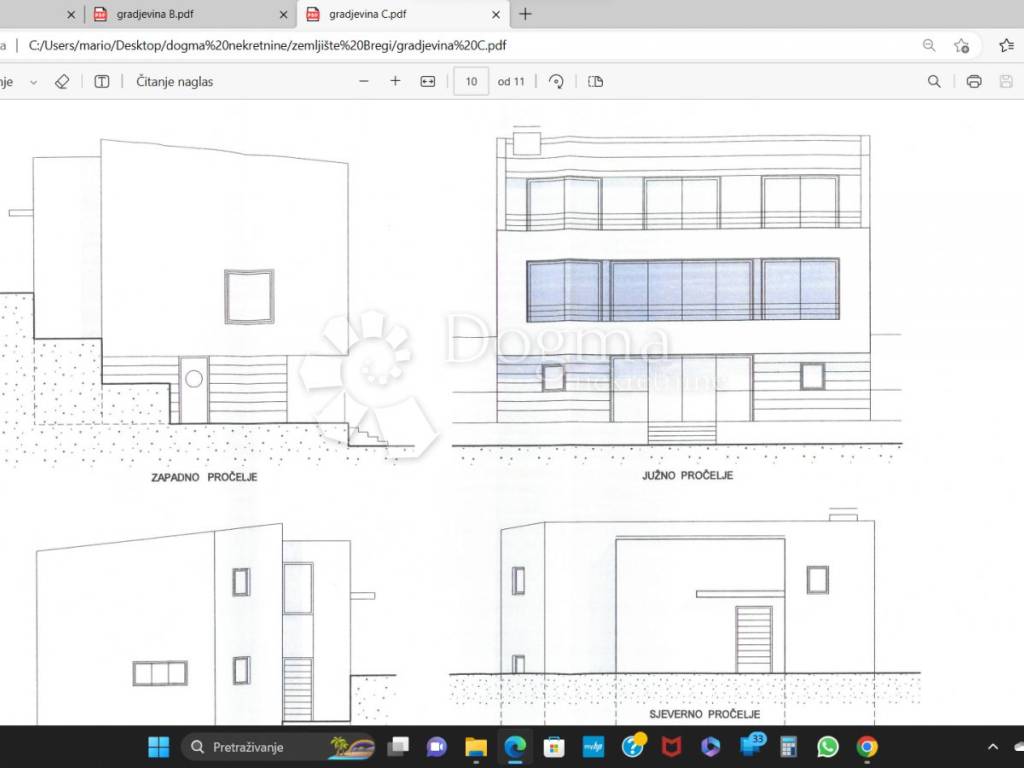This screenshot has height=768, width=1024.
Task: Print the PDF document
Action: click(974, 82)
